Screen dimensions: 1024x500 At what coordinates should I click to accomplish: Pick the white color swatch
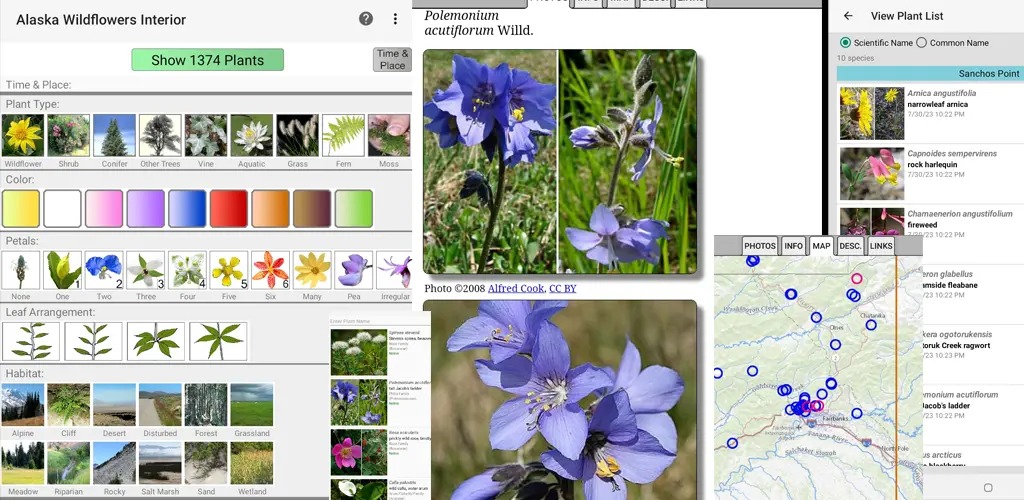[63, 209]
